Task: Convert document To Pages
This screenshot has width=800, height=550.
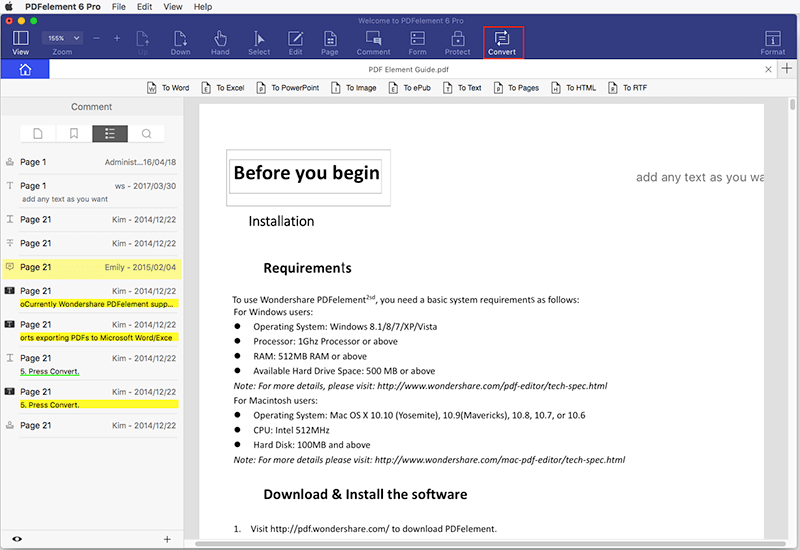Action: pos(516,88)
